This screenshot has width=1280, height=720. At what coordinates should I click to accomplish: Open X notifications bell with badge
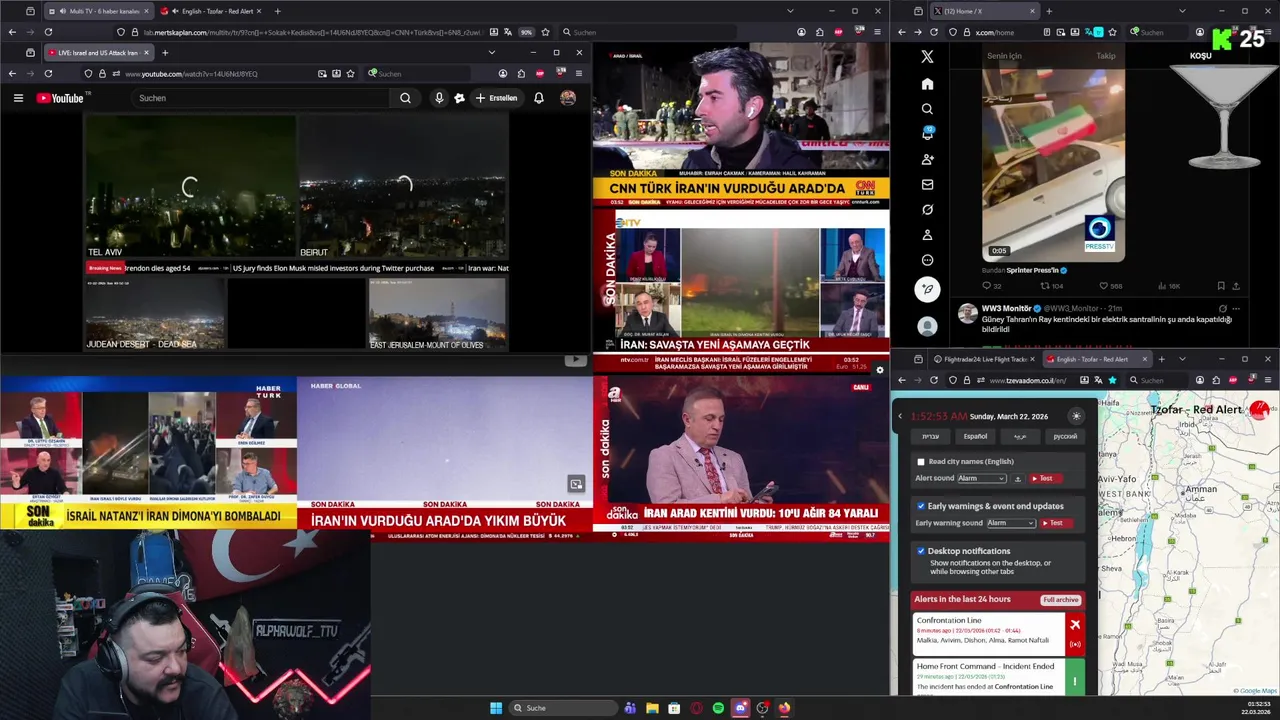point(927,134)
